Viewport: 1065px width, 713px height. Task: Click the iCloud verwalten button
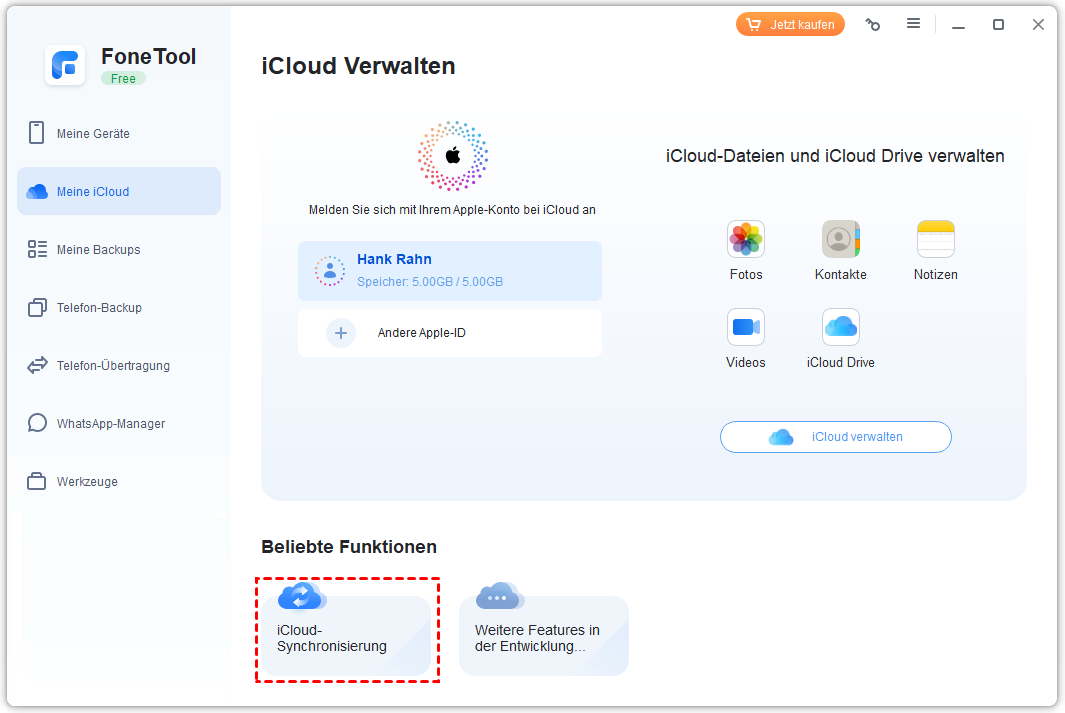(x=835, y=437)
